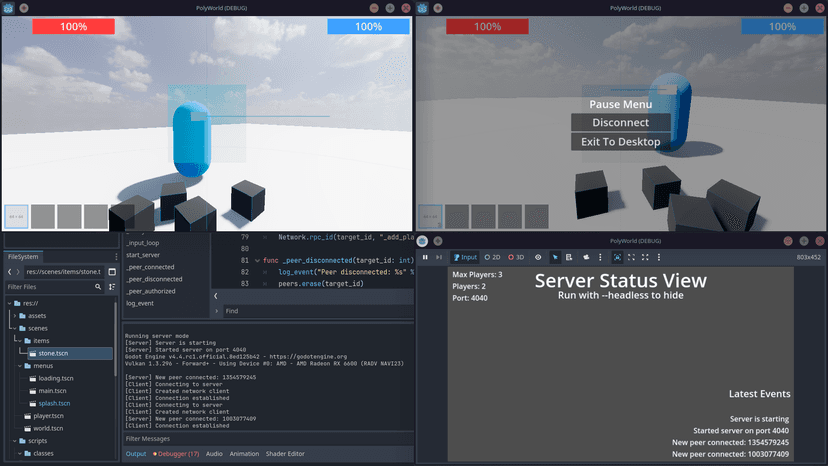Expand the assets folder
Screen dimensions: 828x466
coord(14,315)
